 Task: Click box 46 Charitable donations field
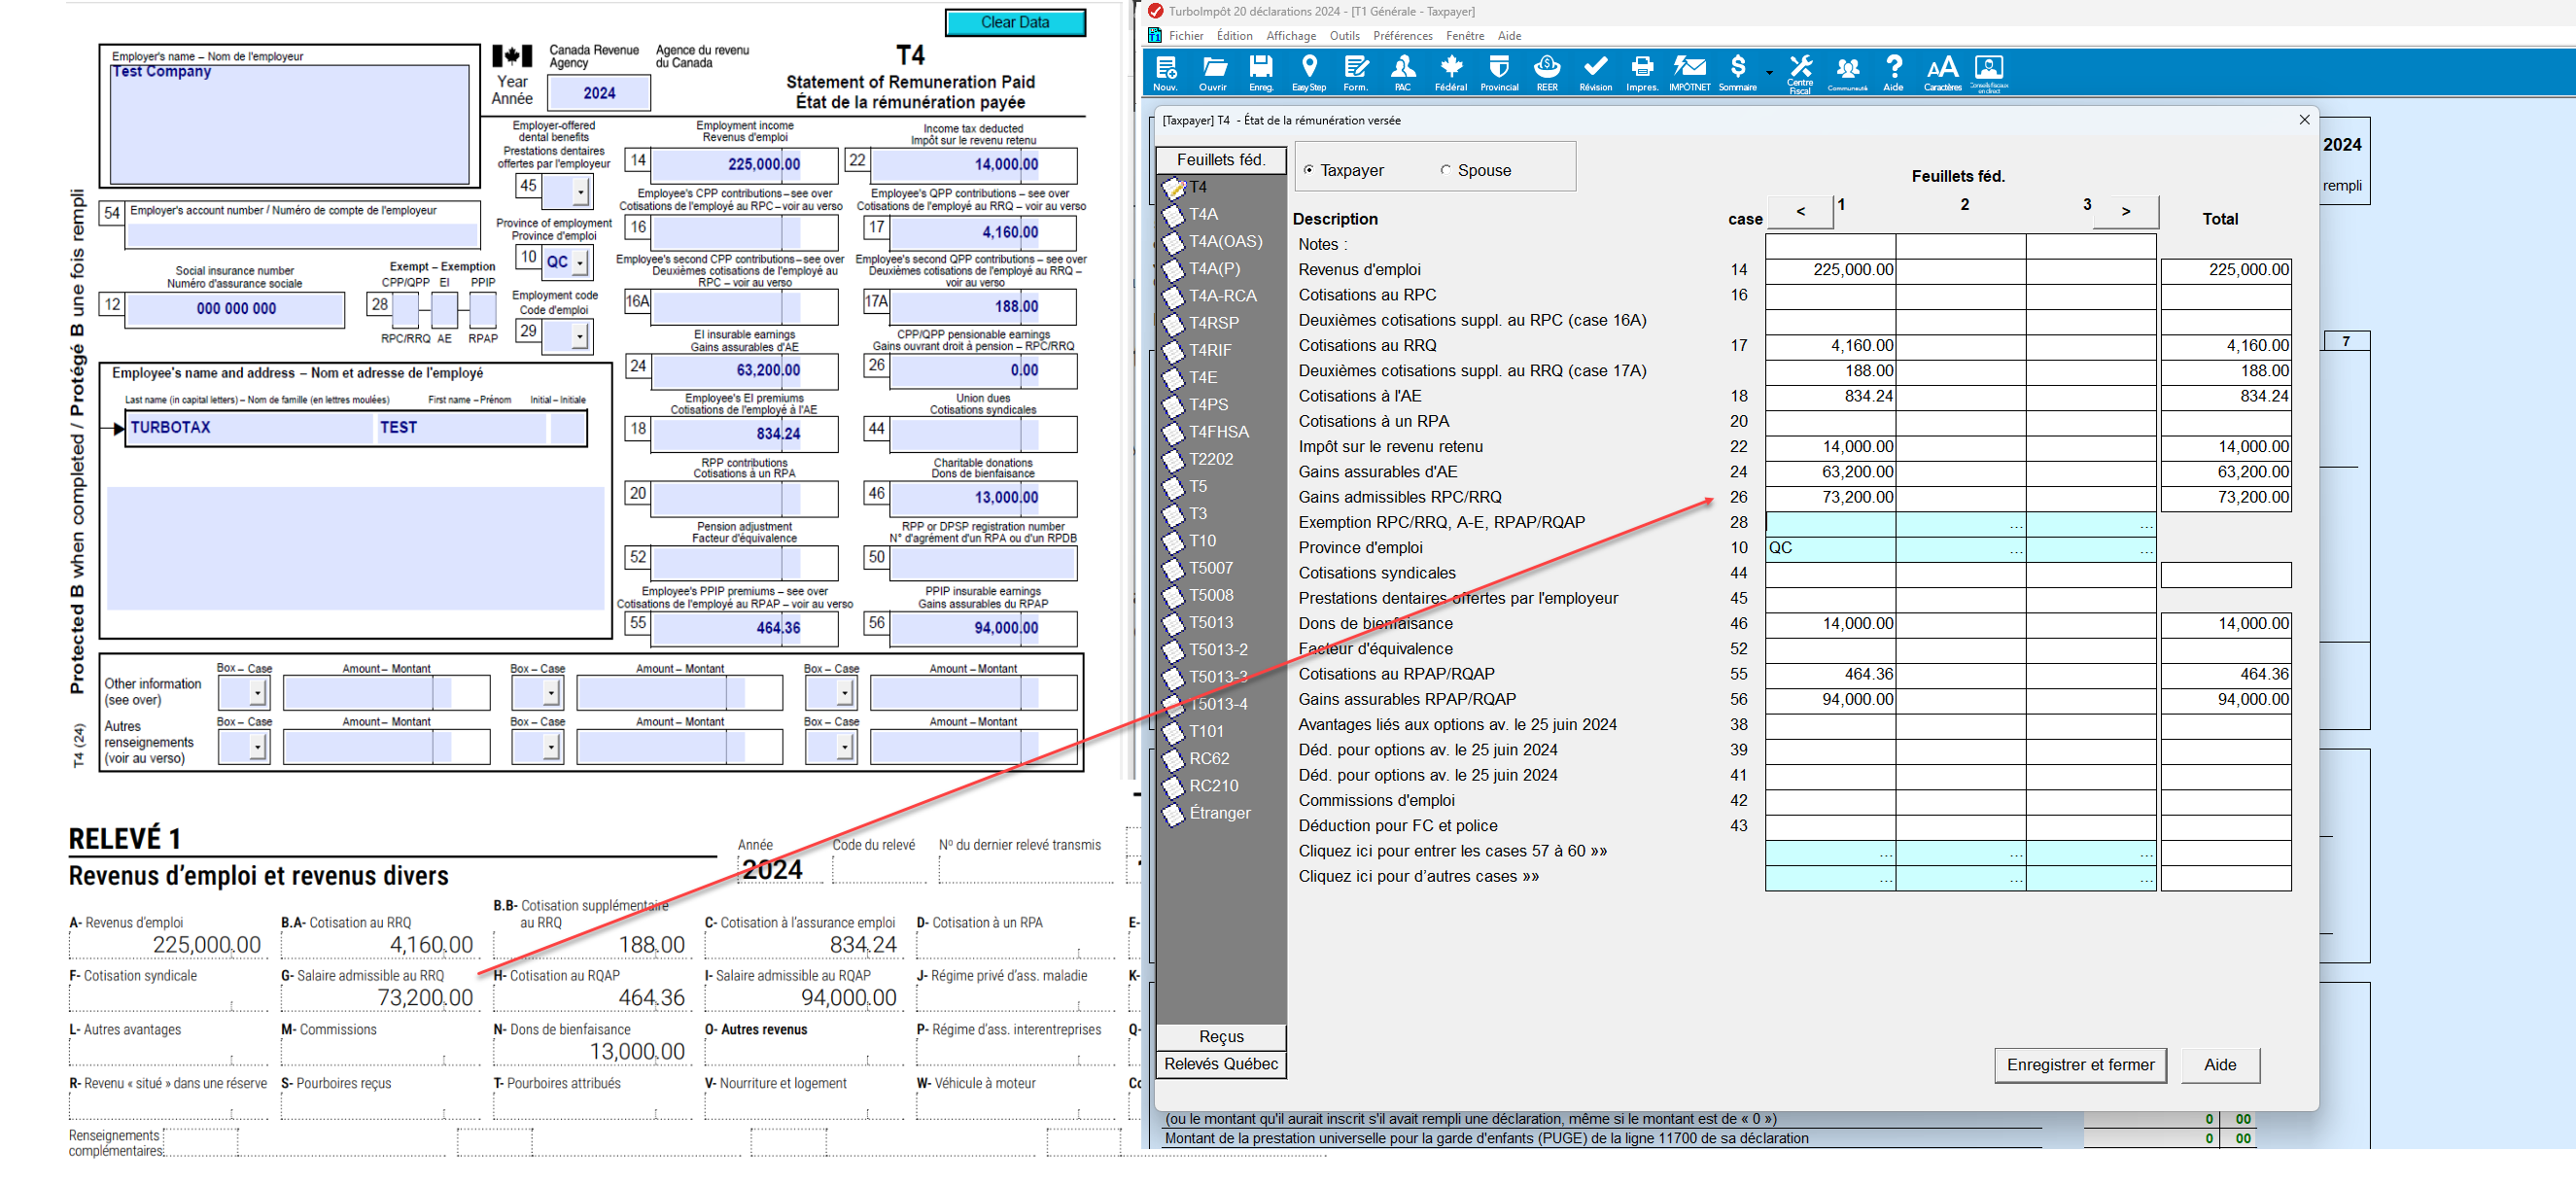tap(983, 497)
